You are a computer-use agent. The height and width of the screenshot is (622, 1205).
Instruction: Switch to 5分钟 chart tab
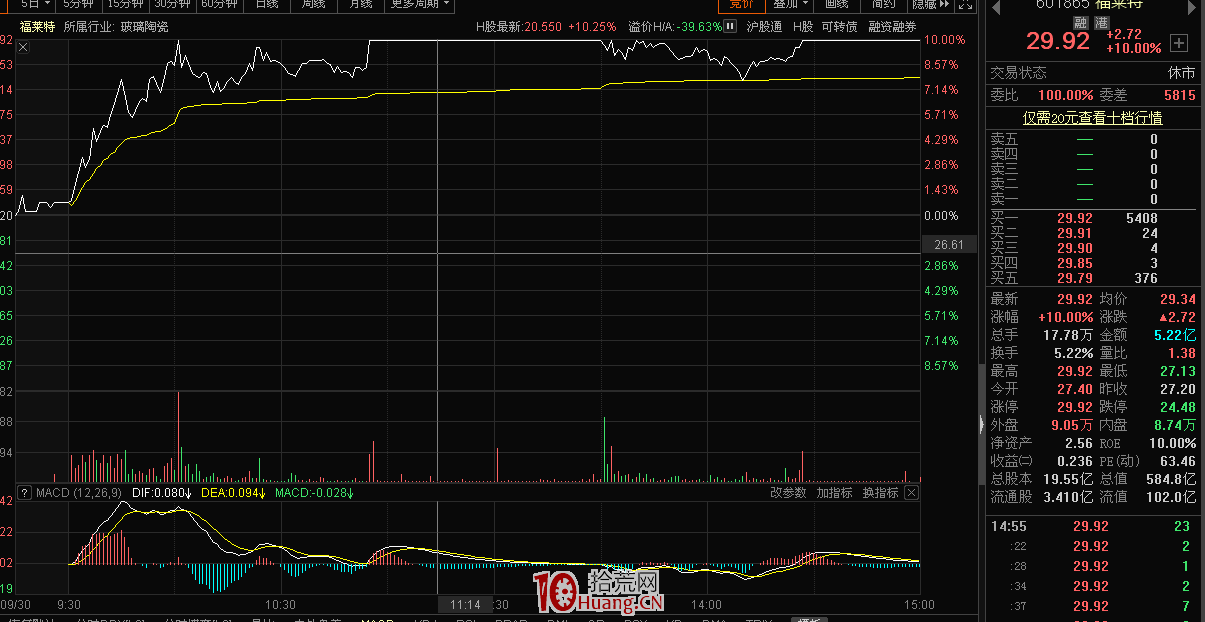(x=78, y=4)
